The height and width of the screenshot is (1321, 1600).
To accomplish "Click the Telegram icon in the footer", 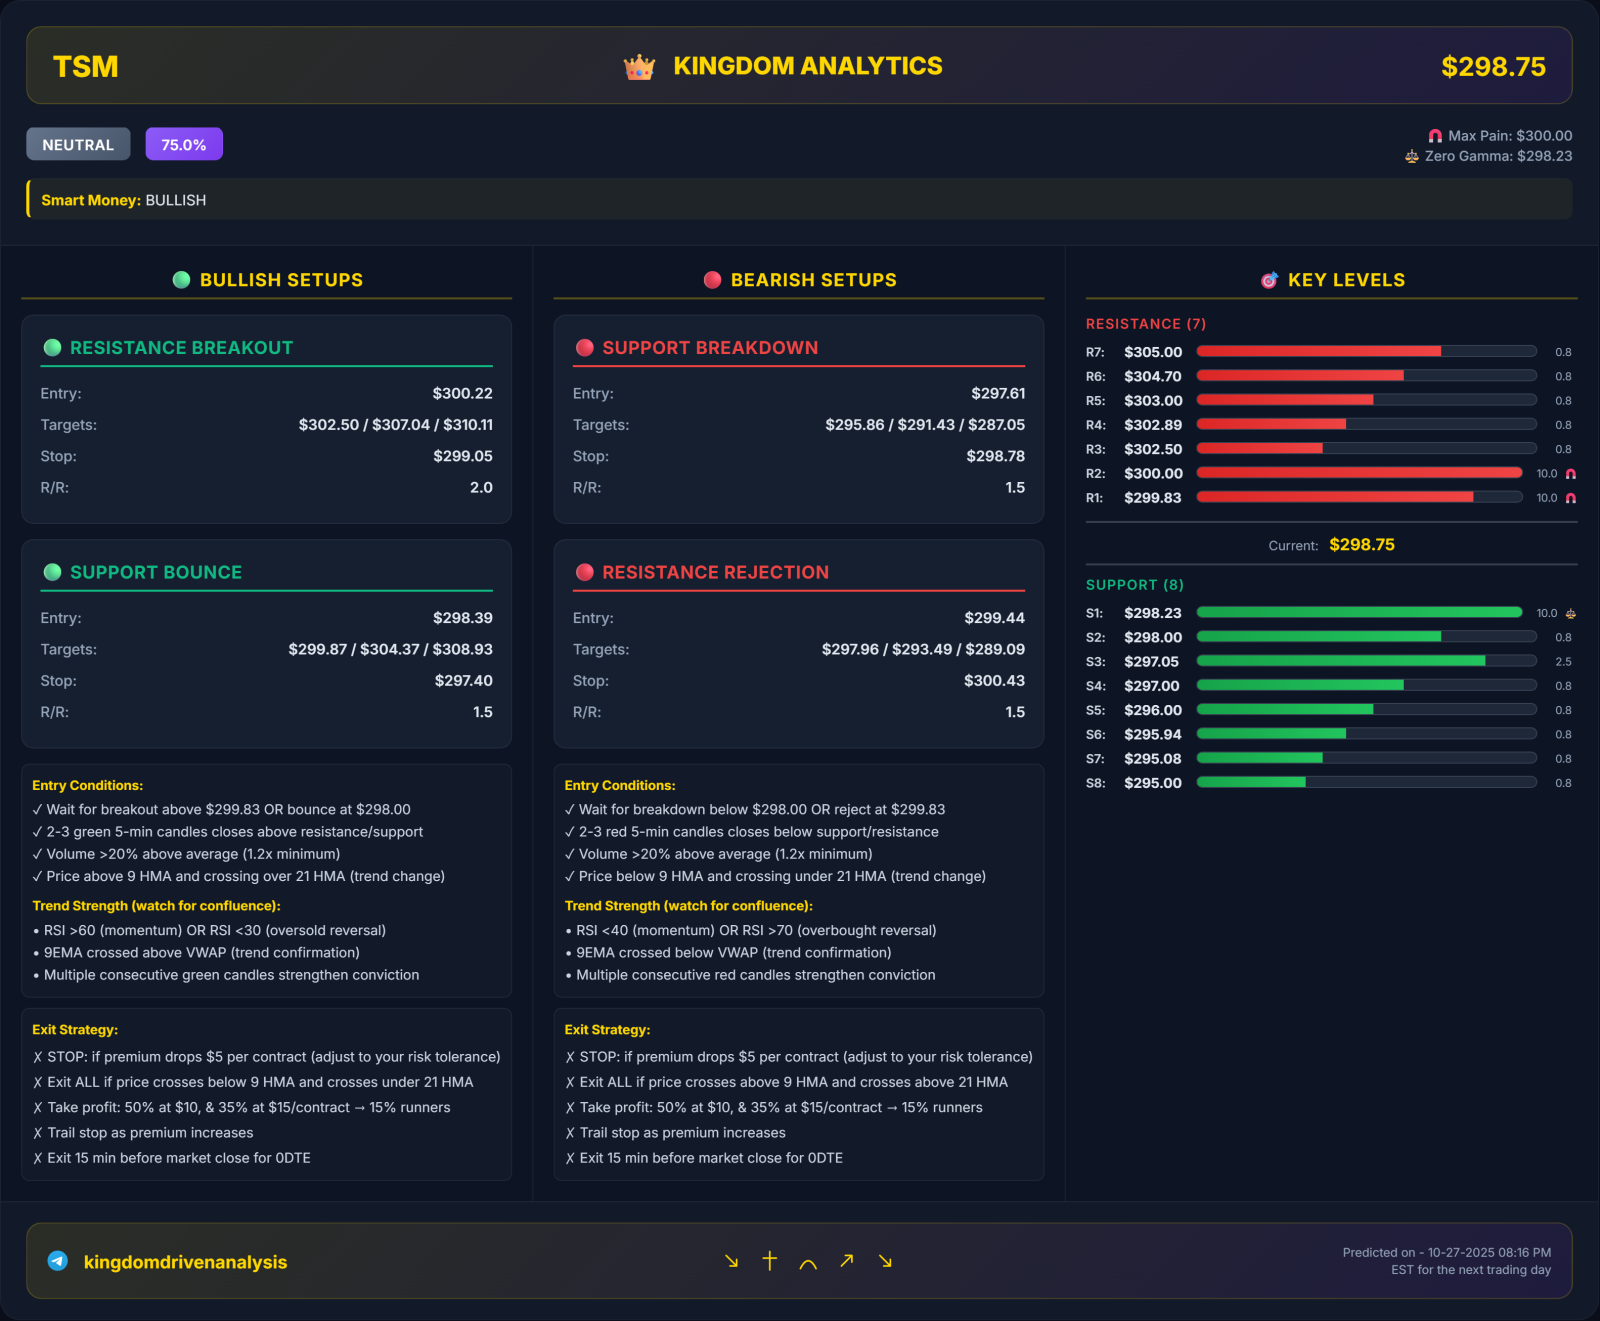I will point(58,1261).
